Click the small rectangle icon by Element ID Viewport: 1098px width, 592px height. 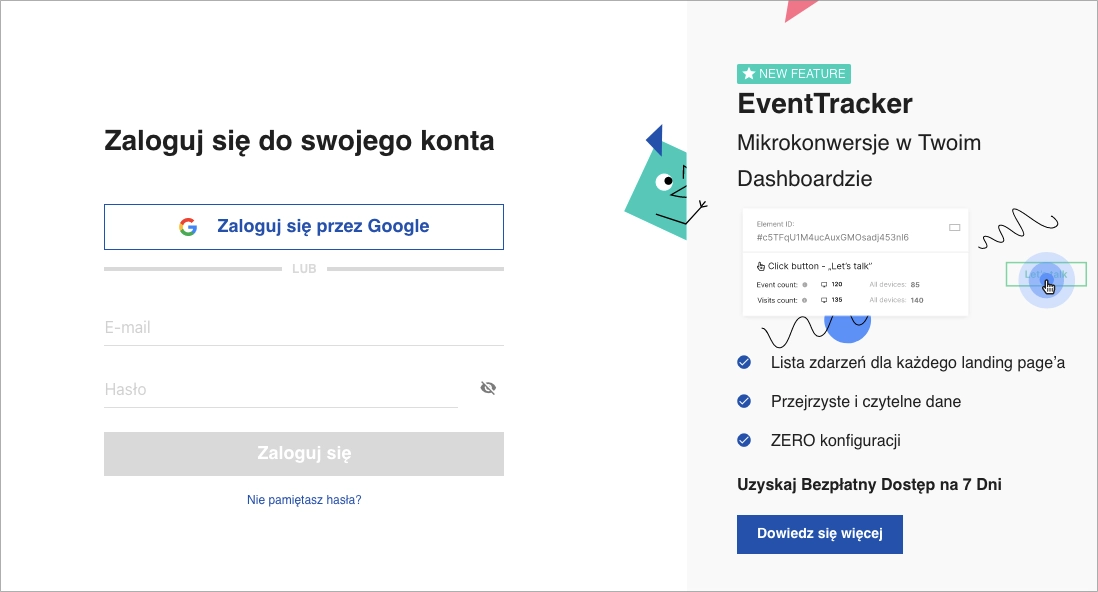click(x=954, y=228)
